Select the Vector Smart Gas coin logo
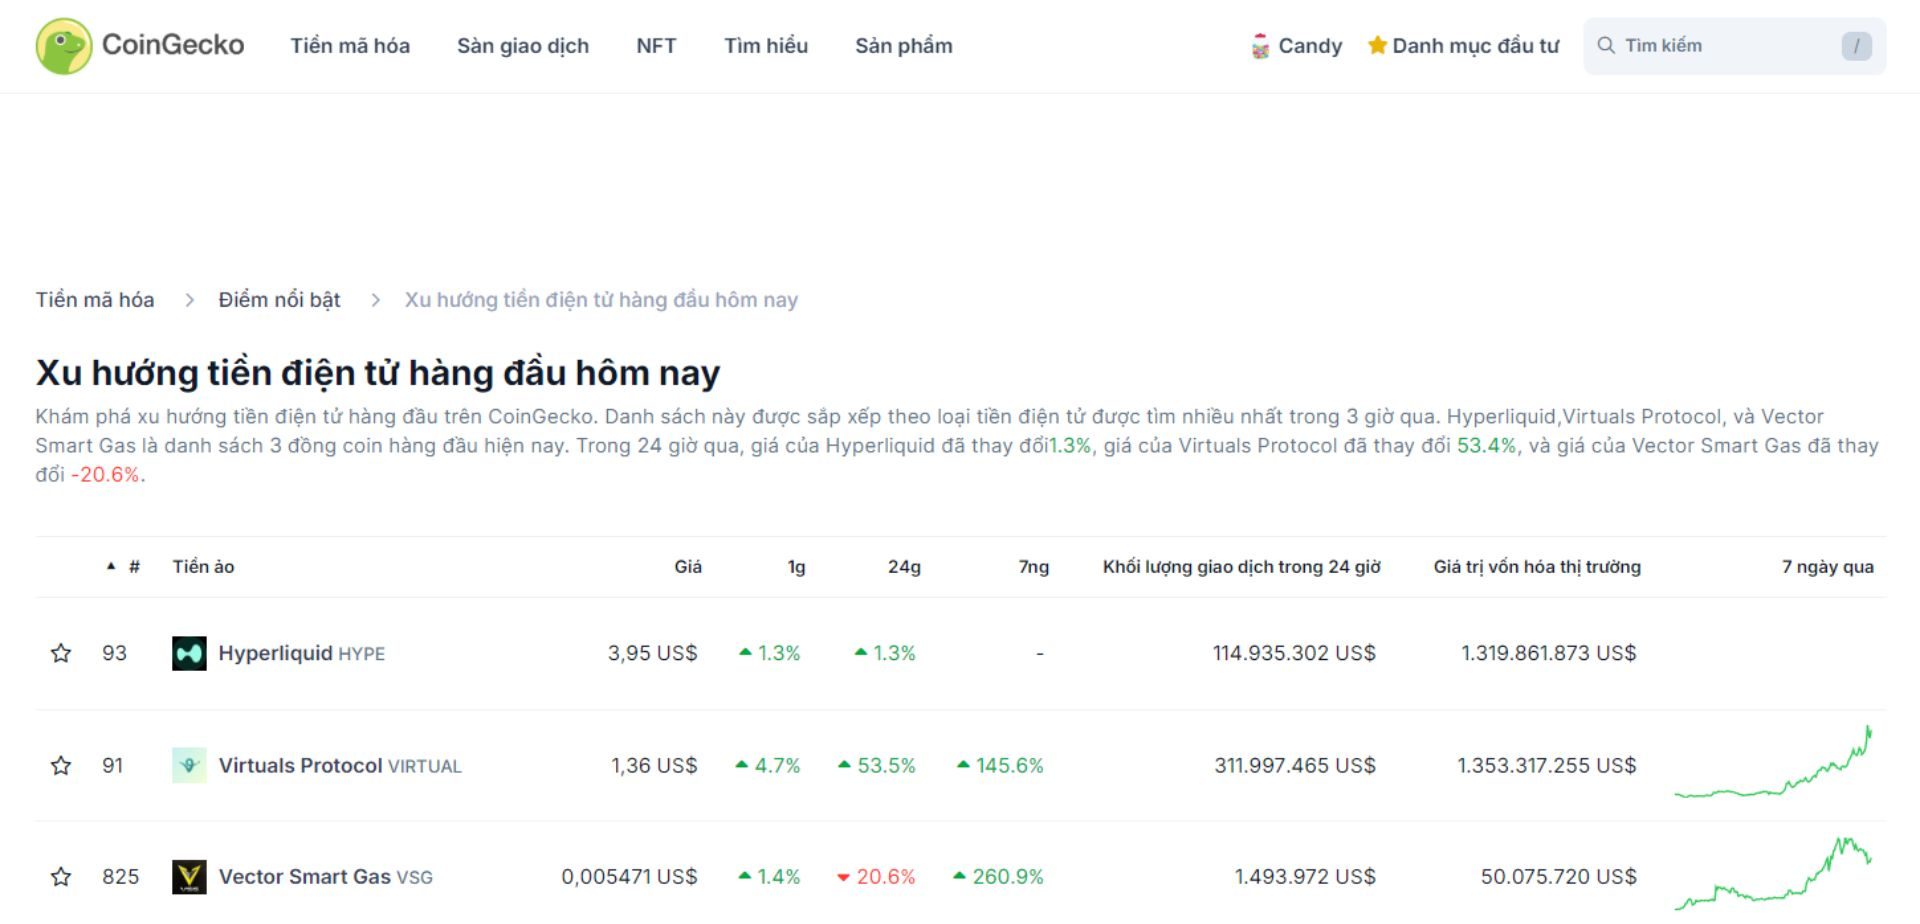Viewport: 1920px width, 924px height. tap(189, 876)
